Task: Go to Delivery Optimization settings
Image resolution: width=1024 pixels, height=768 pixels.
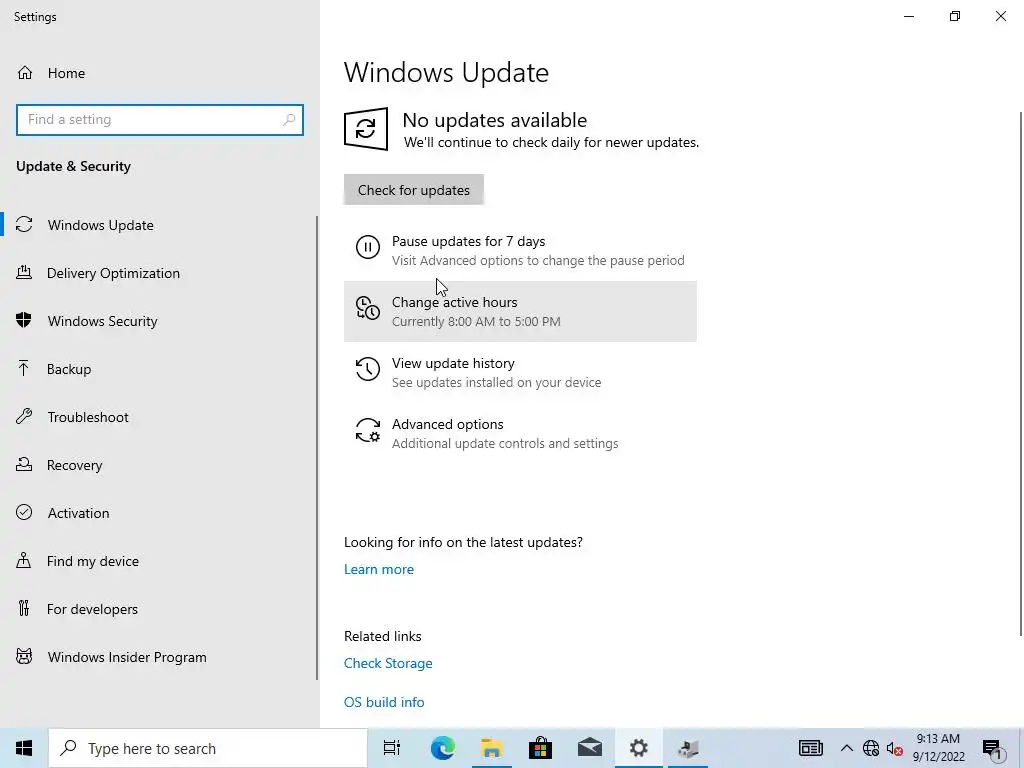Action: pos(158,273)
